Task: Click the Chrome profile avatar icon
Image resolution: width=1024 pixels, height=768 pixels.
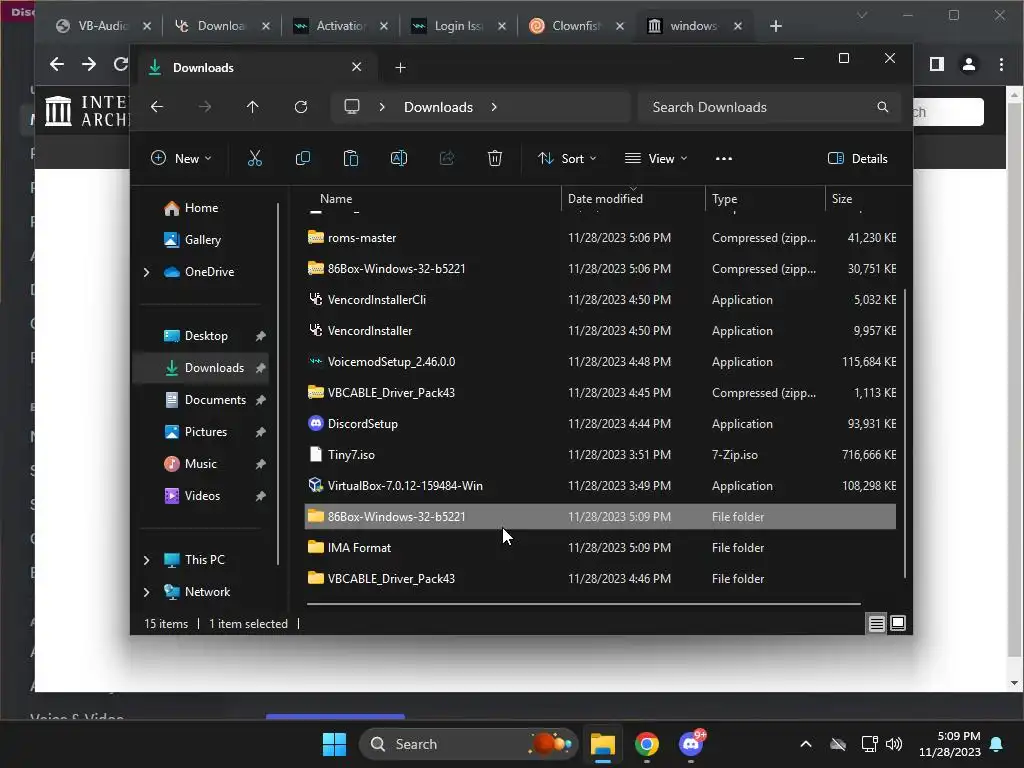Action: point(969,64)
